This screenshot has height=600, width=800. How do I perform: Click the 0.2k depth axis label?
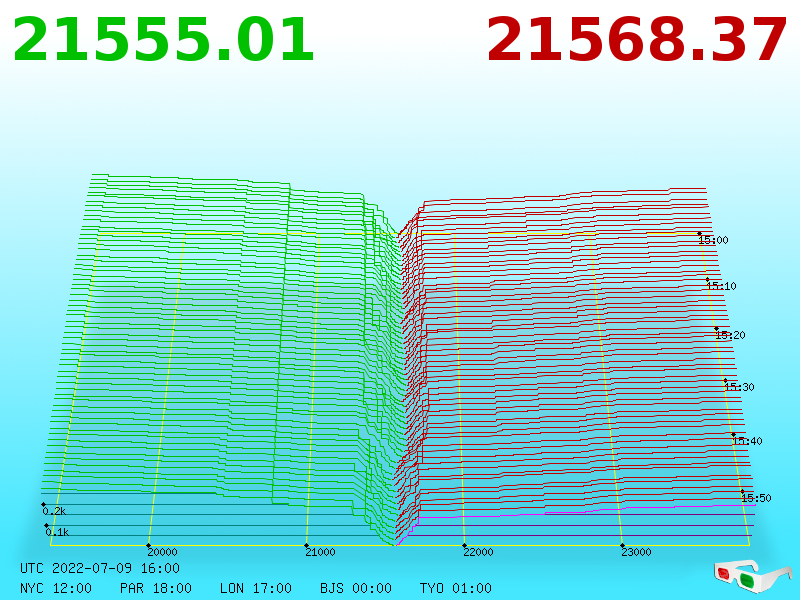(x=54, y=511)
